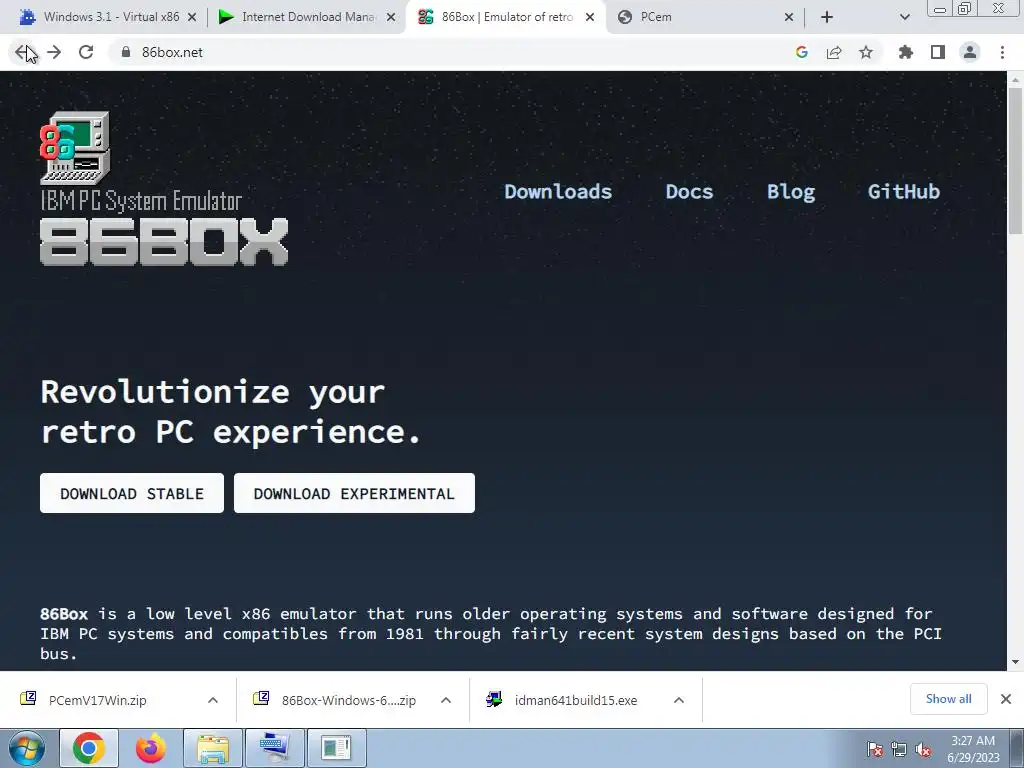This screenshot has height=768, width=1024.
Task: Click the last taskbar program icon
Action: (x=336, y=748)
